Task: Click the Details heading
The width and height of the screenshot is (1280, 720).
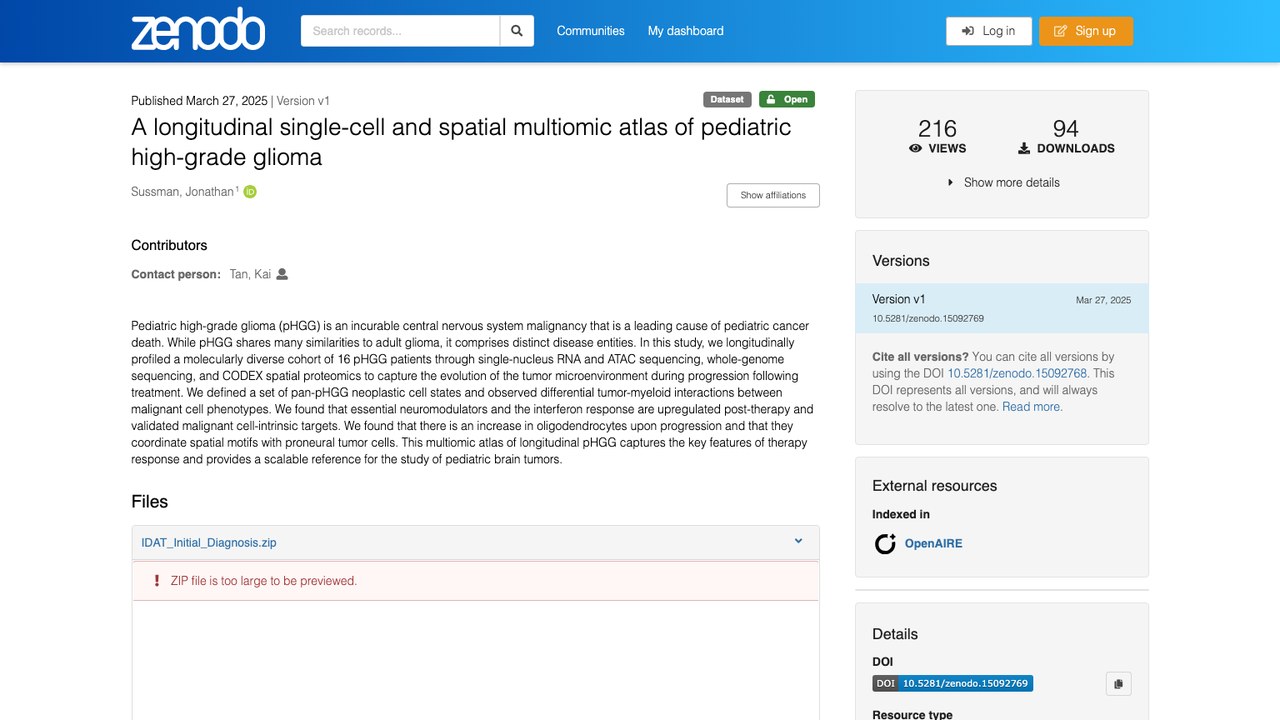Action: (895, 634)
